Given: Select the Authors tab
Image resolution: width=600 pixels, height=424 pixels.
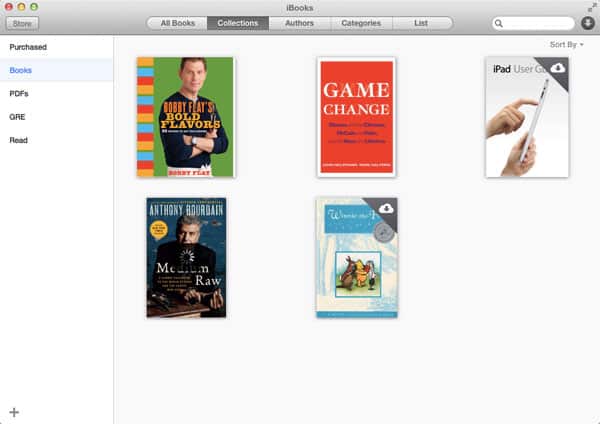Looking at the screenshot, I should pyautogui.click(x=299, y=23).
